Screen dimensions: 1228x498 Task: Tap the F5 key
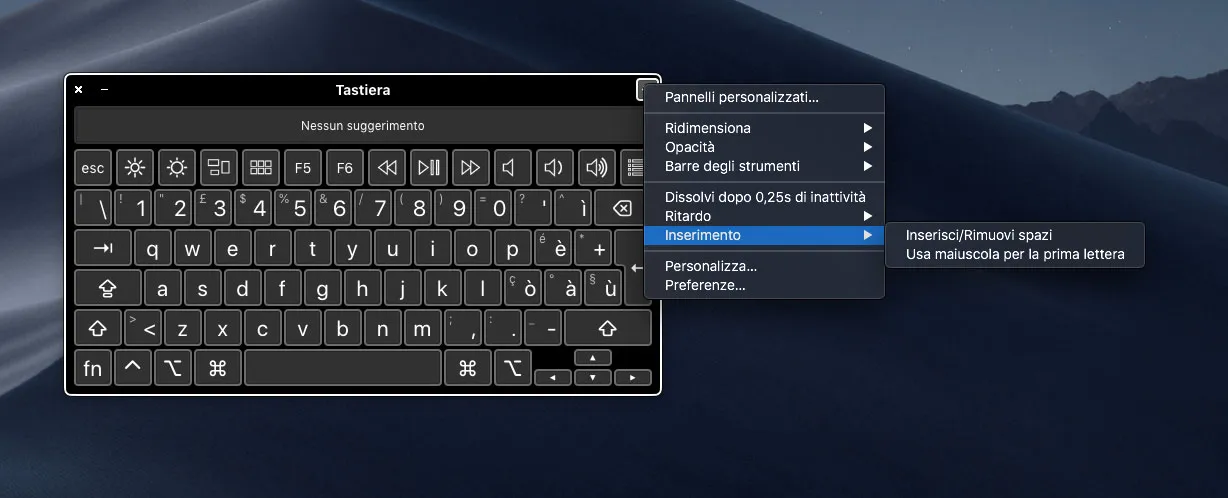pos(303,167)
